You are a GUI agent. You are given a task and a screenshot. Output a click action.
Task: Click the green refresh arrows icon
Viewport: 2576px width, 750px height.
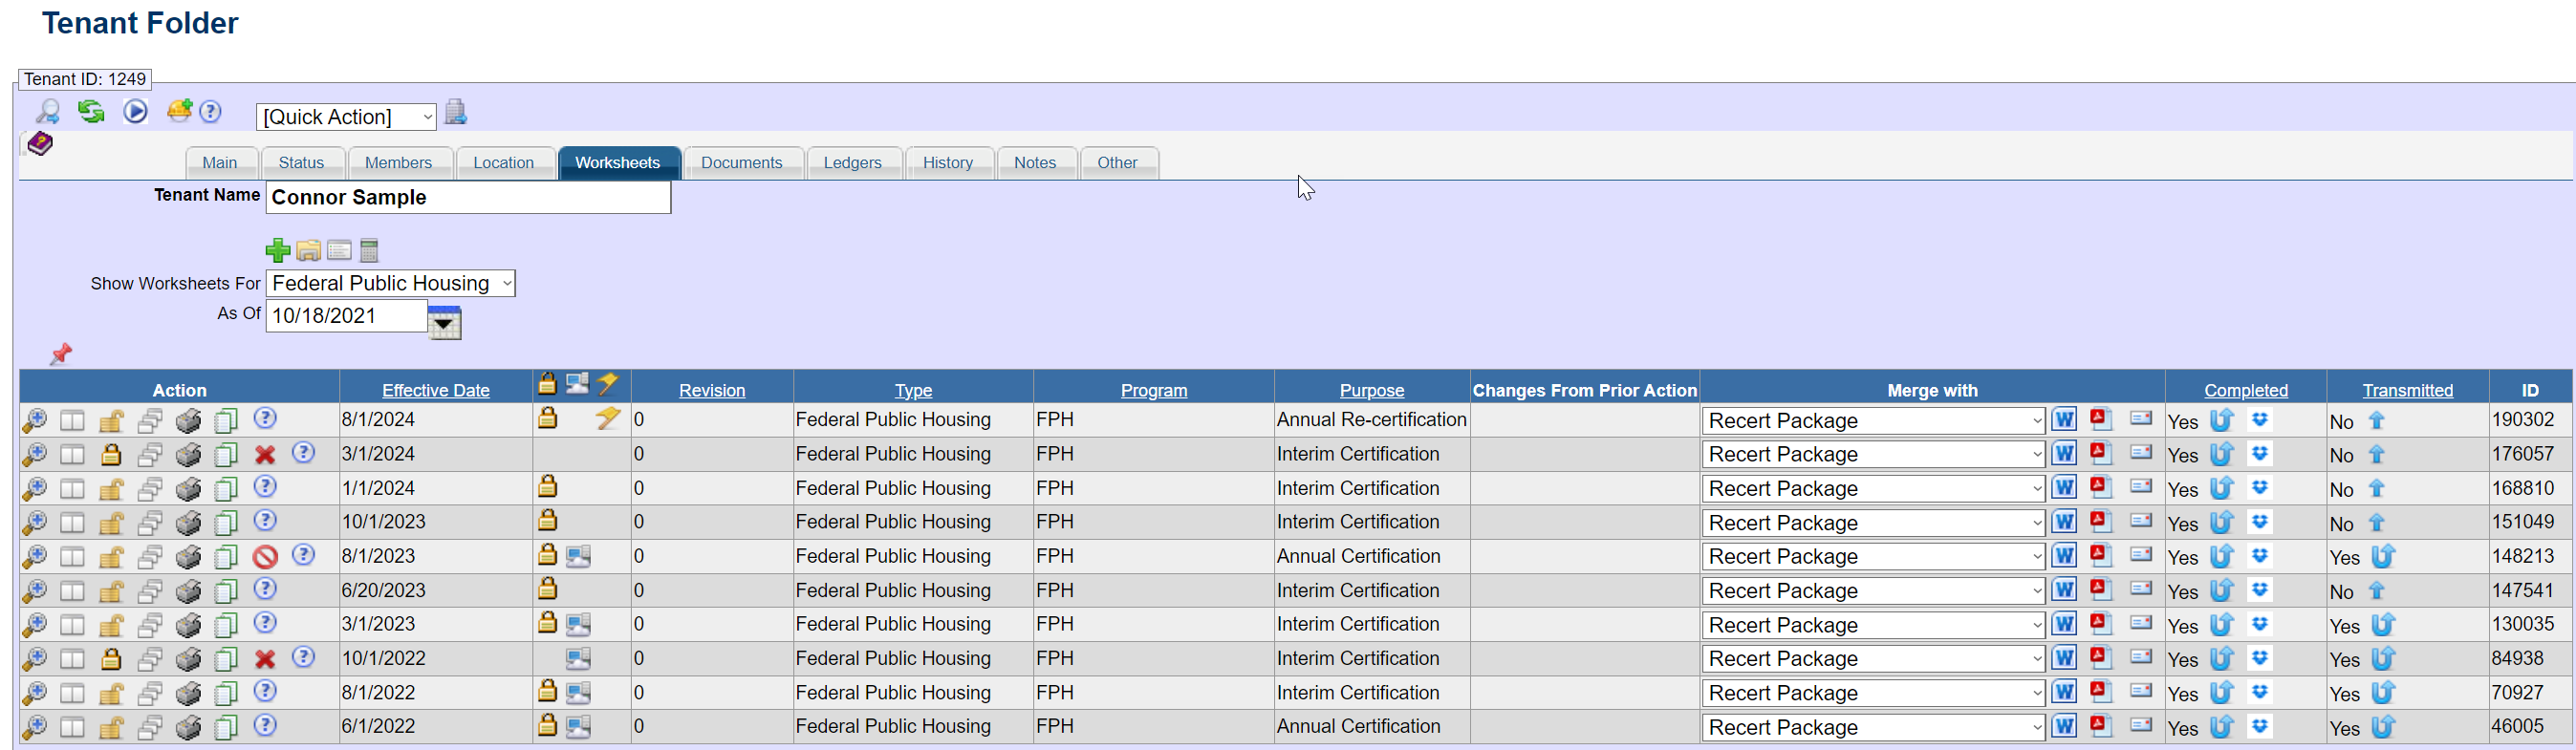[x=91, y=112]
